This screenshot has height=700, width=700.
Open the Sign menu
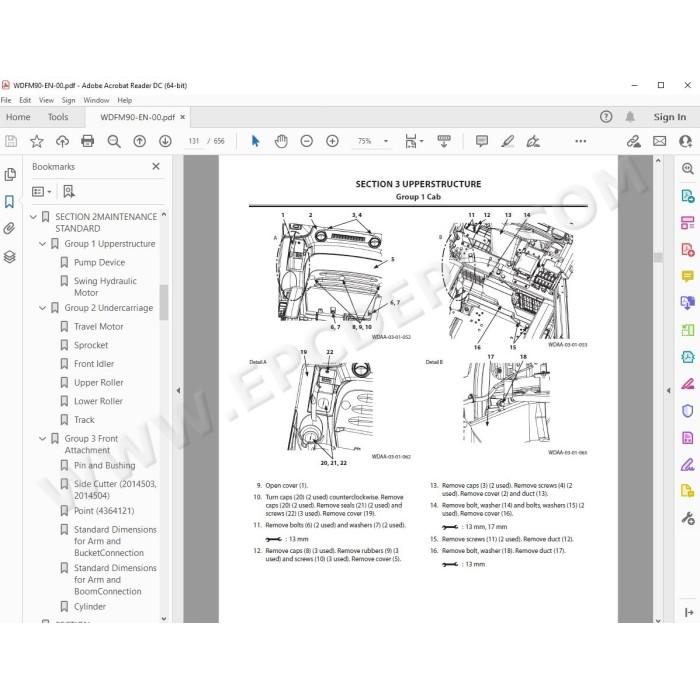[68, 100]
